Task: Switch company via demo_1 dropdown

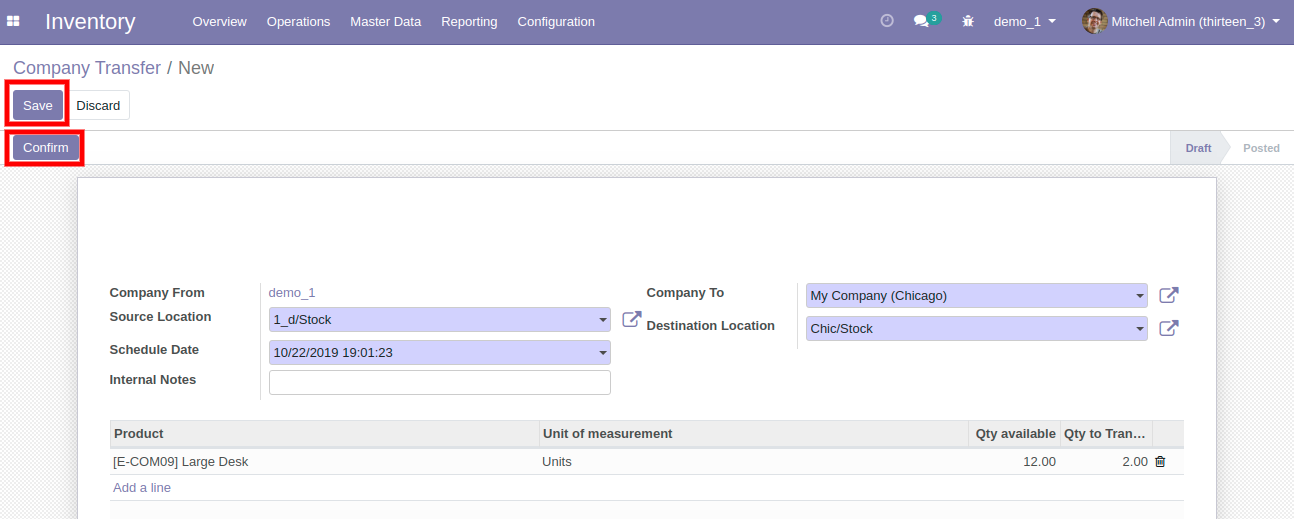Action: click(1024, 21)
